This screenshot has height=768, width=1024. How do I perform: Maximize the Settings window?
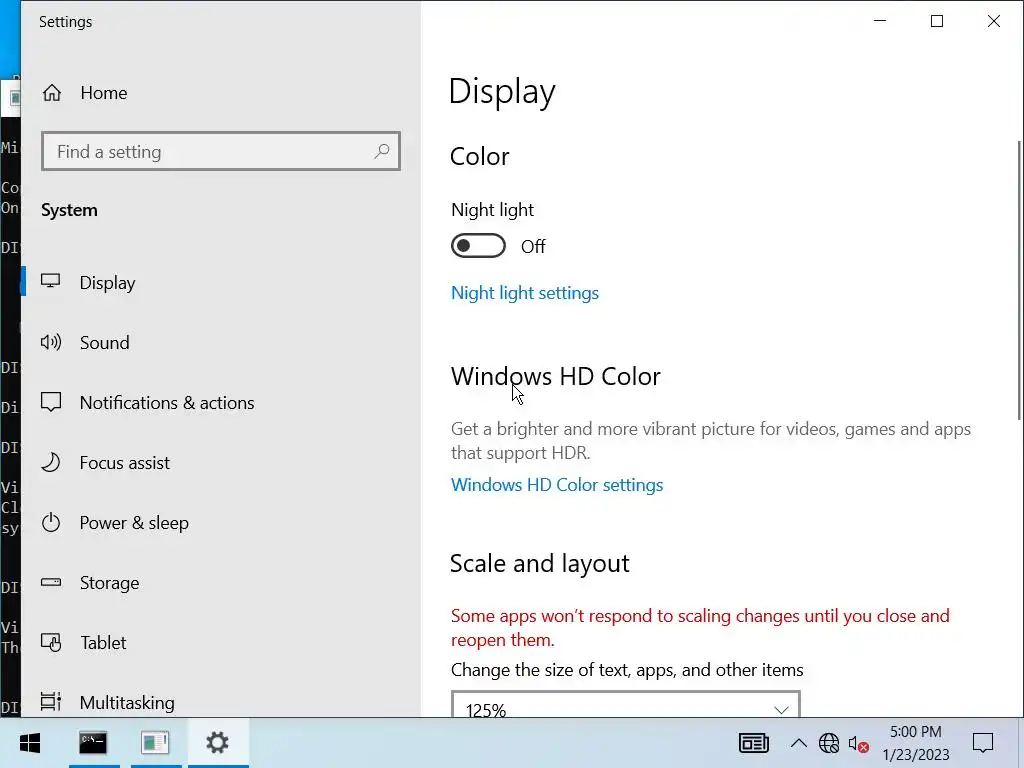[937, 21]
